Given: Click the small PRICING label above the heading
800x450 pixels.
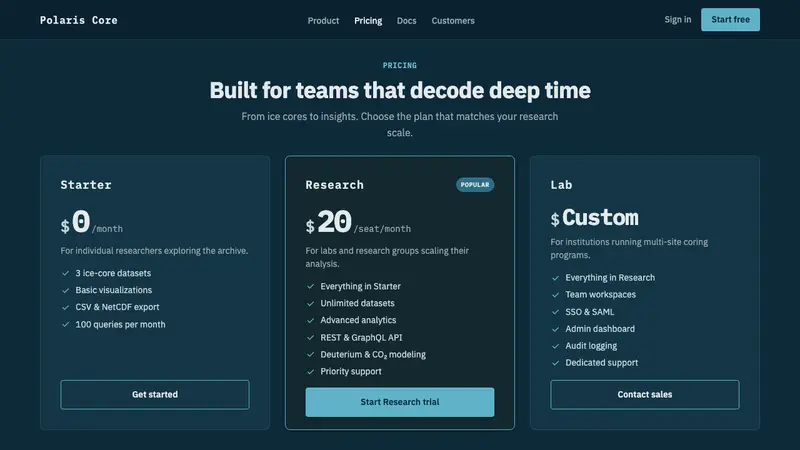Looking at the screenshot, I should coord(400,65).
